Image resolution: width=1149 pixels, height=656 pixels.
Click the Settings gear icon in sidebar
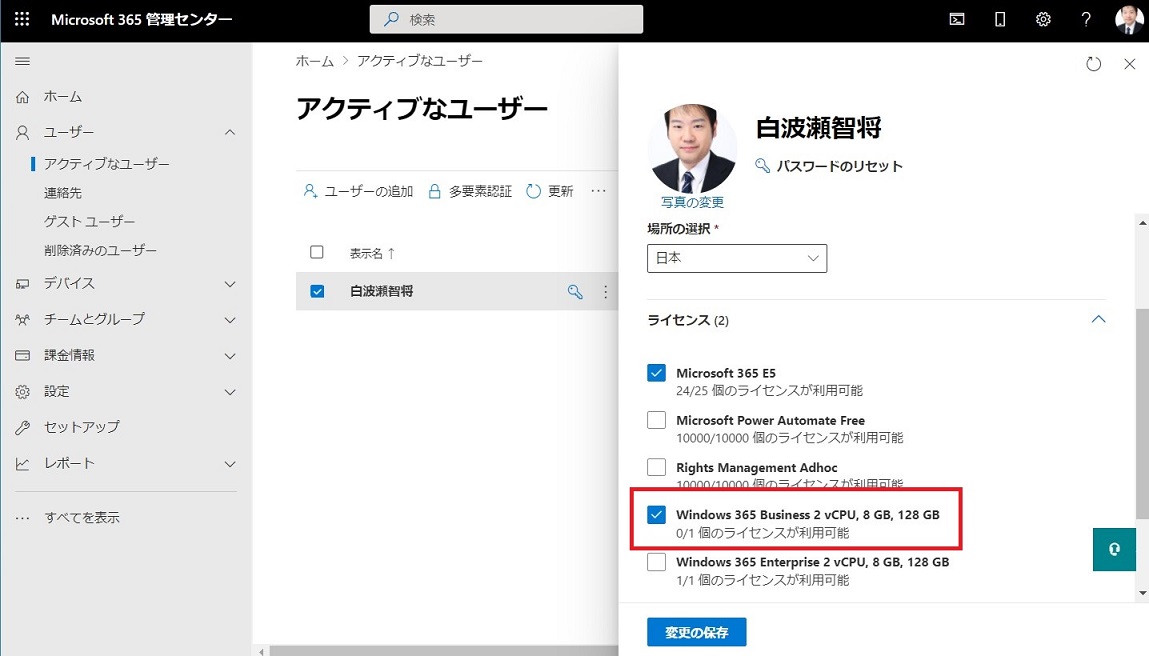point(23,392)
